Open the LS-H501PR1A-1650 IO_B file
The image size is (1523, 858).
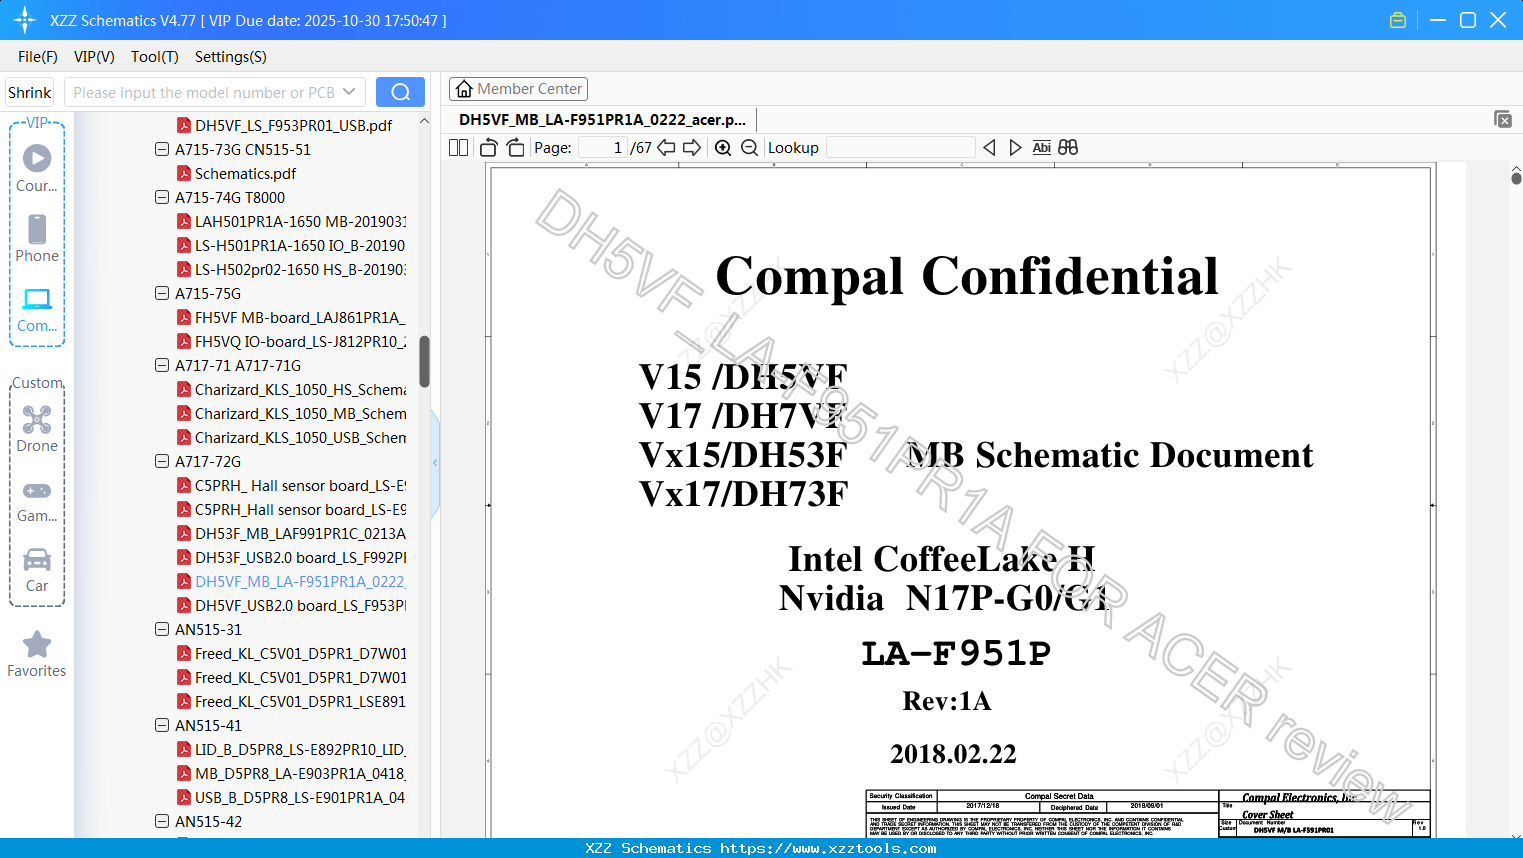(300, 245)
